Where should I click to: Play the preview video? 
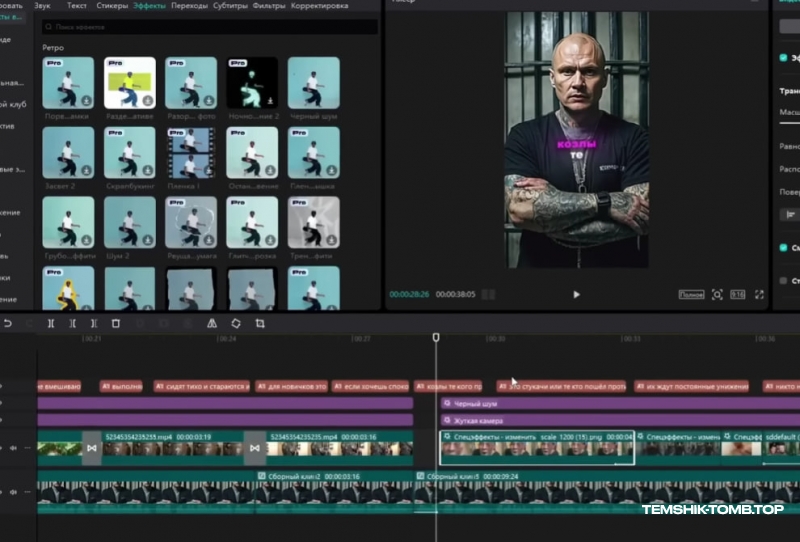tap(577, 294)
